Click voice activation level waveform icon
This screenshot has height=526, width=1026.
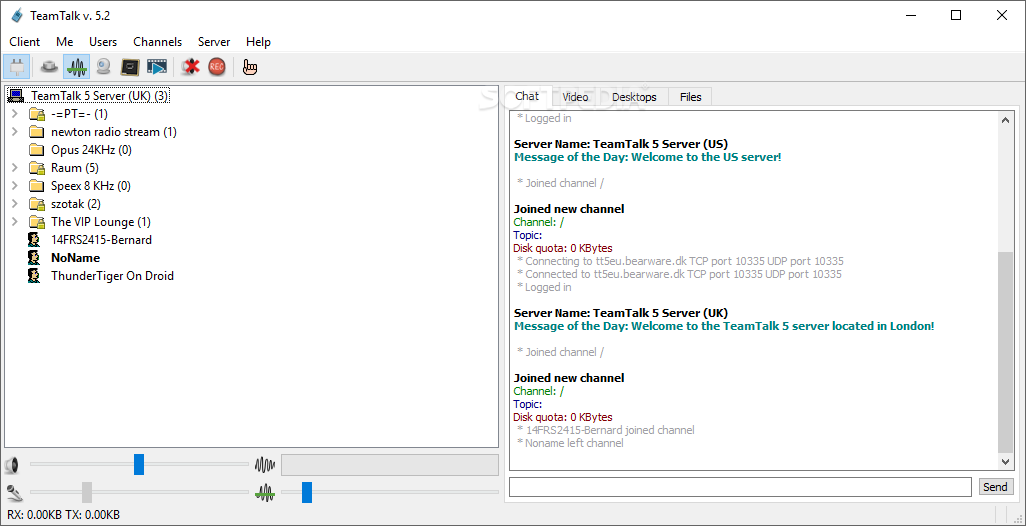[265, 492]
